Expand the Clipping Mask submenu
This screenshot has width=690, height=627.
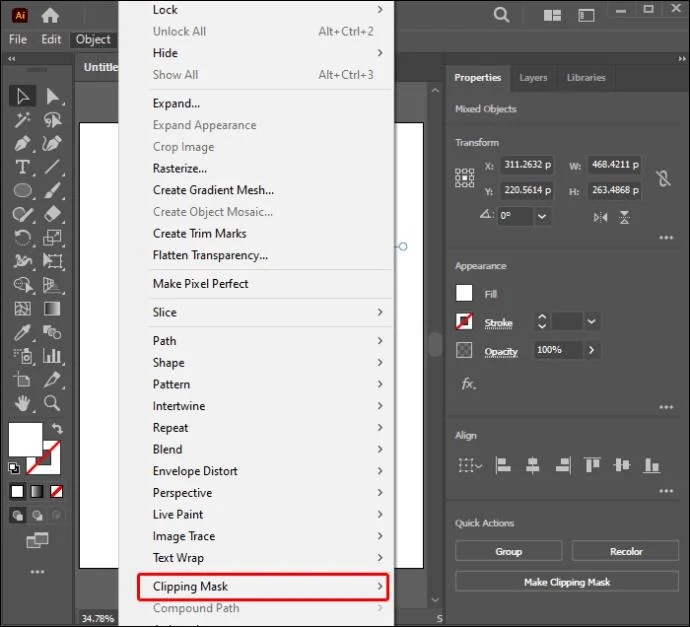[263, 587]
